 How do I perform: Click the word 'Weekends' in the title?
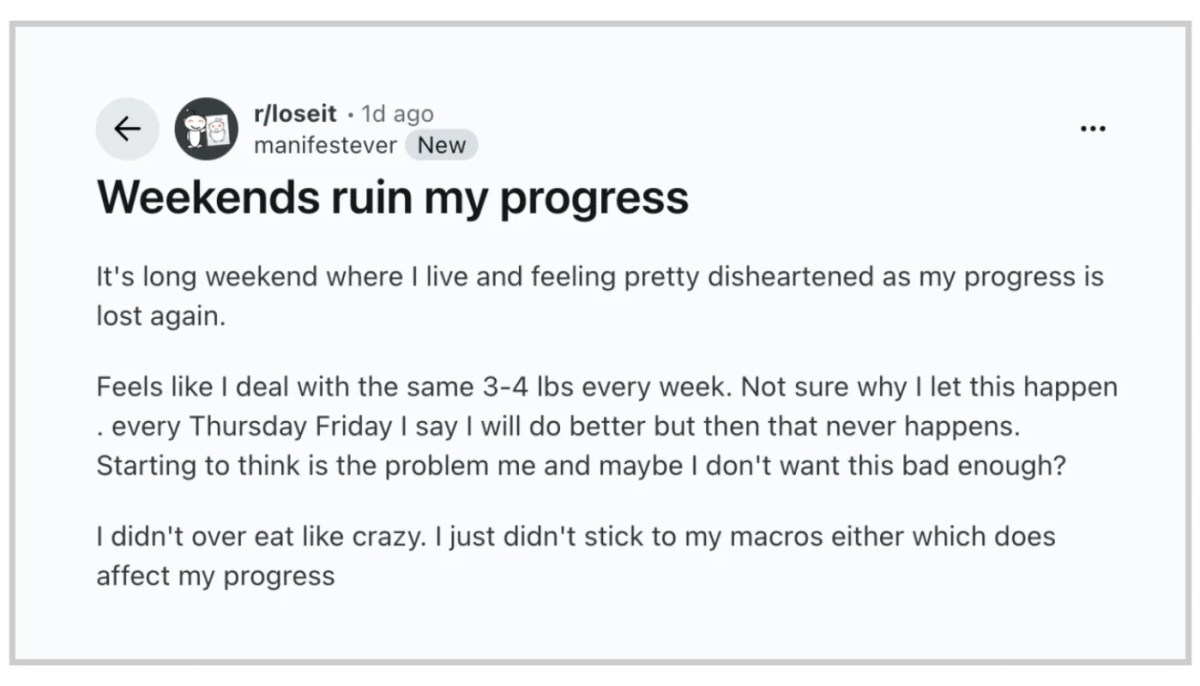click(x=205, y=198)
